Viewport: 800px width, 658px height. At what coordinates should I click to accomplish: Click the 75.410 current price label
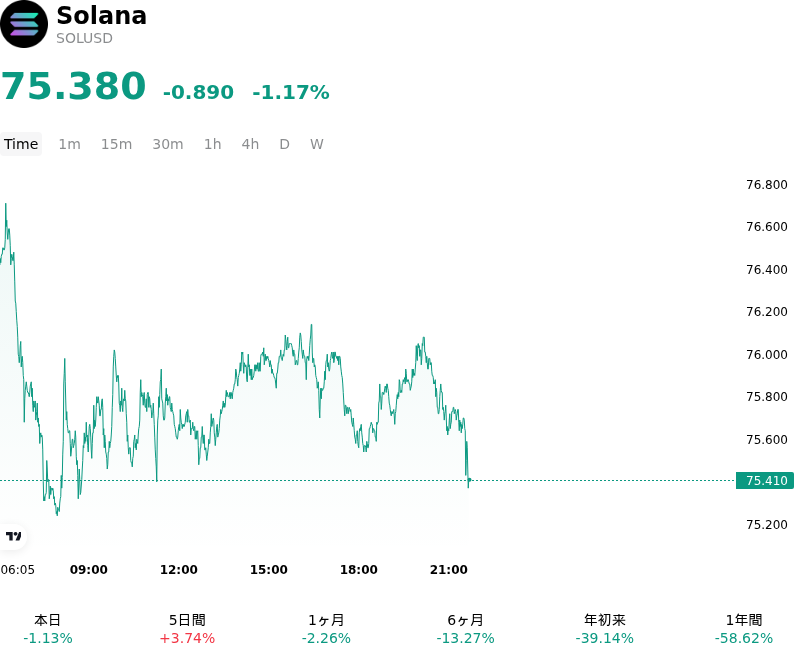click(765, 480)
